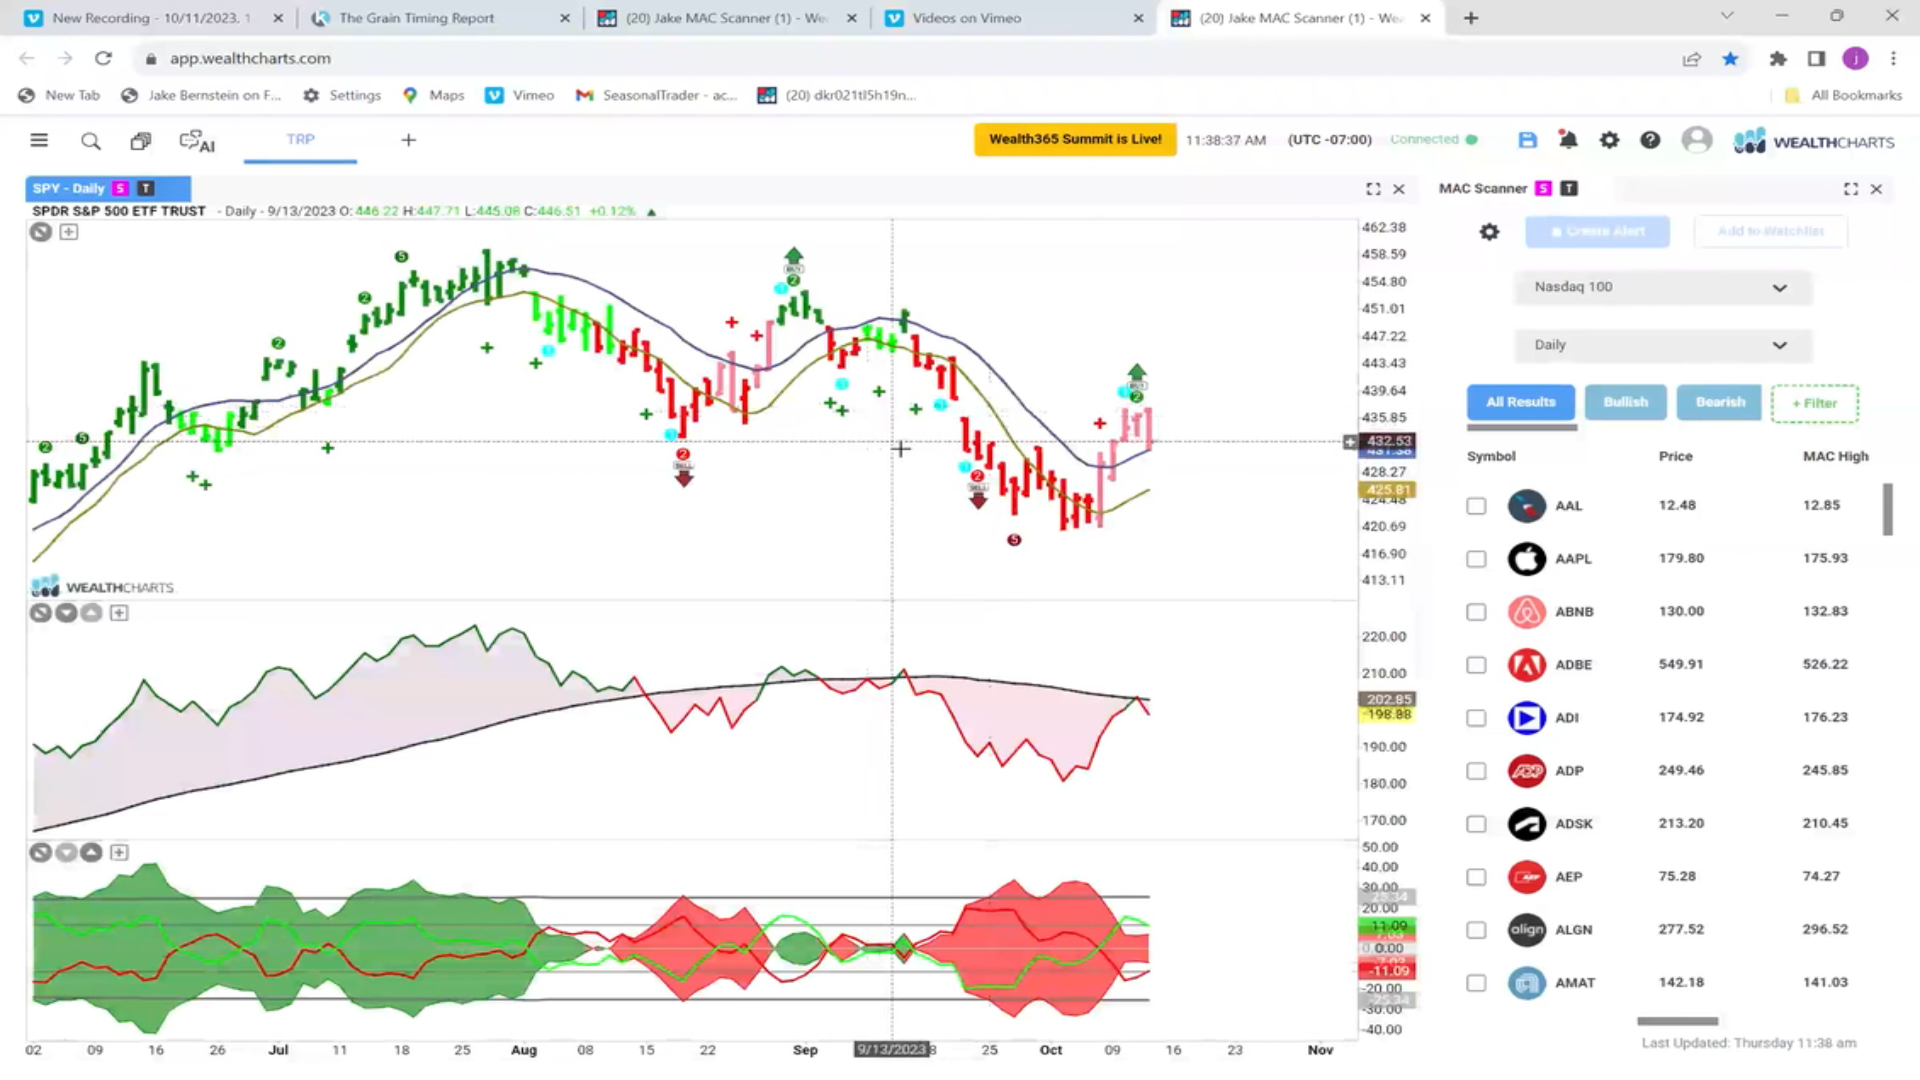
Task: Check the AEP row checkbox
Action: pyautogui.click(x=1476, y=877)
